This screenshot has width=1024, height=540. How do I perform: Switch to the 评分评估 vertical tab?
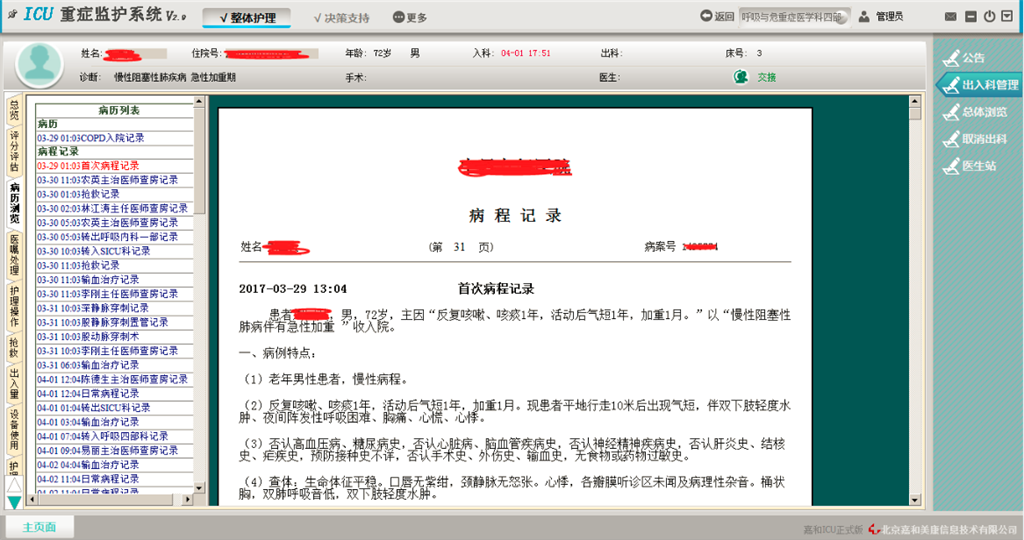coord(14,151)
